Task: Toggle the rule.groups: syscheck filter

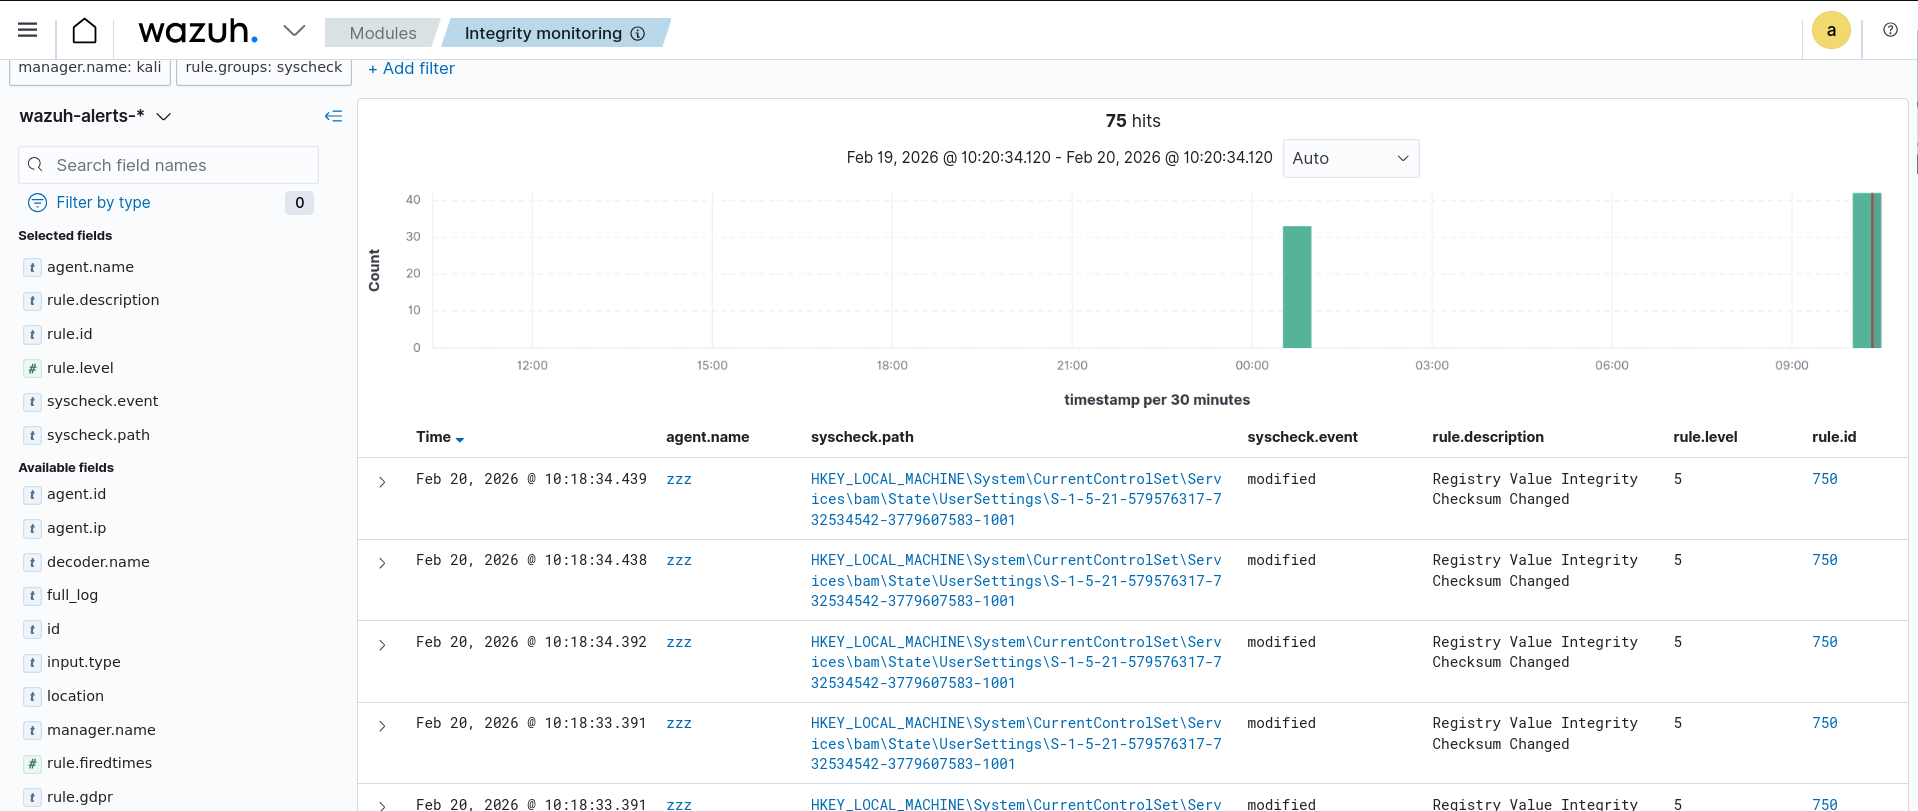Action: [x=264, y=68]
